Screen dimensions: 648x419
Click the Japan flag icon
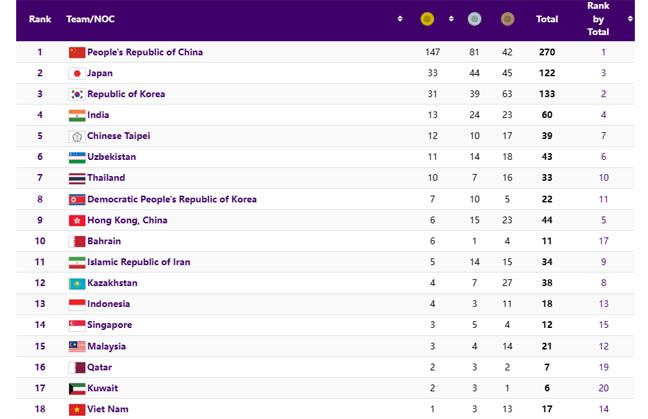click(76, 73)
